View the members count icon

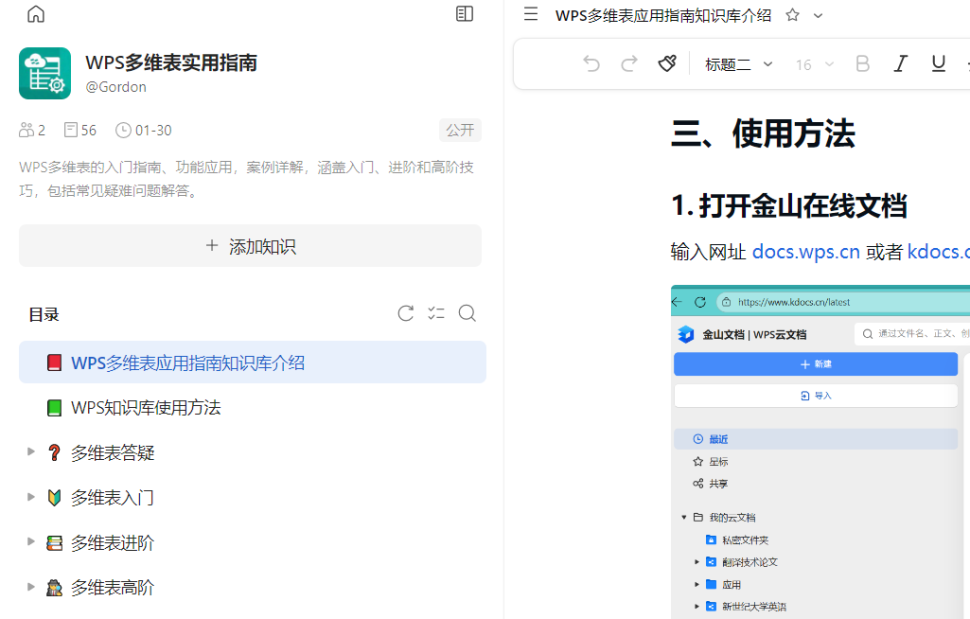pos(27,130)
